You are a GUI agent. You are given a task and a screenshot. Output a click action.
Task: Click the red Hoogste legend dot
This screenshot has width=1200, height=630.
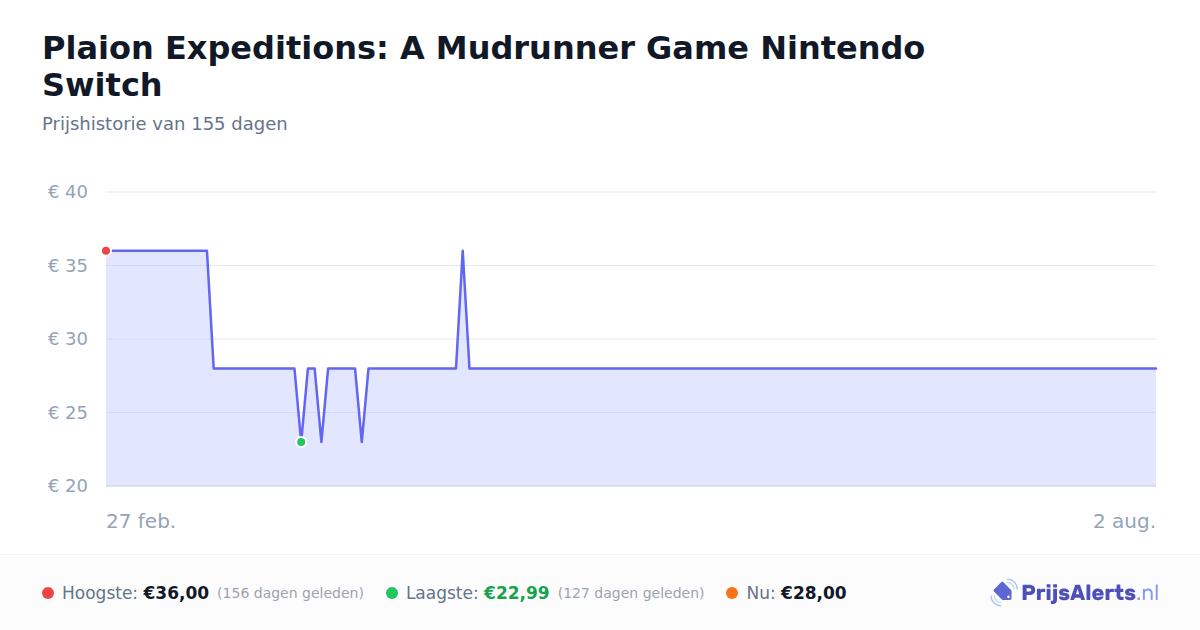[48, 593]
